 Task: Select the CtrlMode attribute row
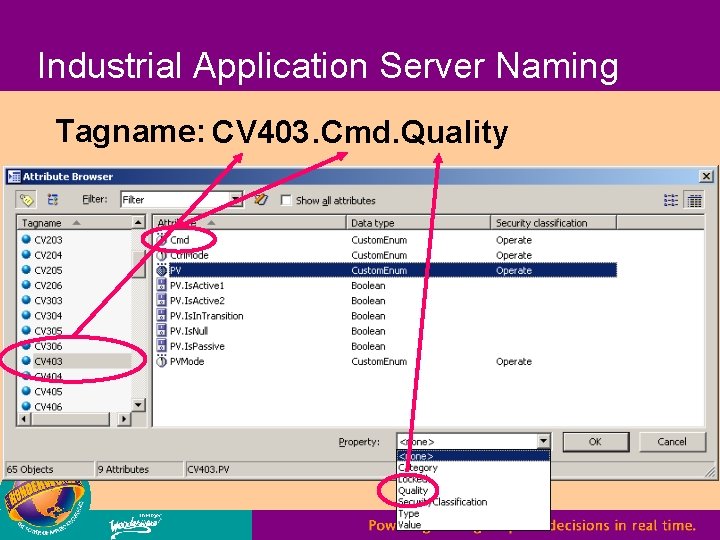[x=386, y=255]
